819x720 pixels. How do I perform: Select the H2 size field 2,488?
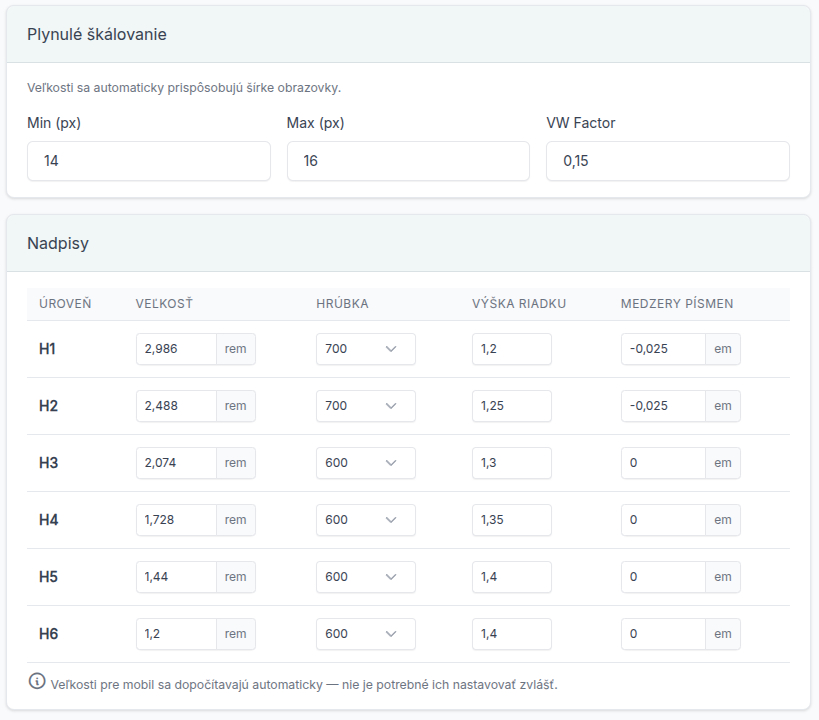(x=177, y=406)
